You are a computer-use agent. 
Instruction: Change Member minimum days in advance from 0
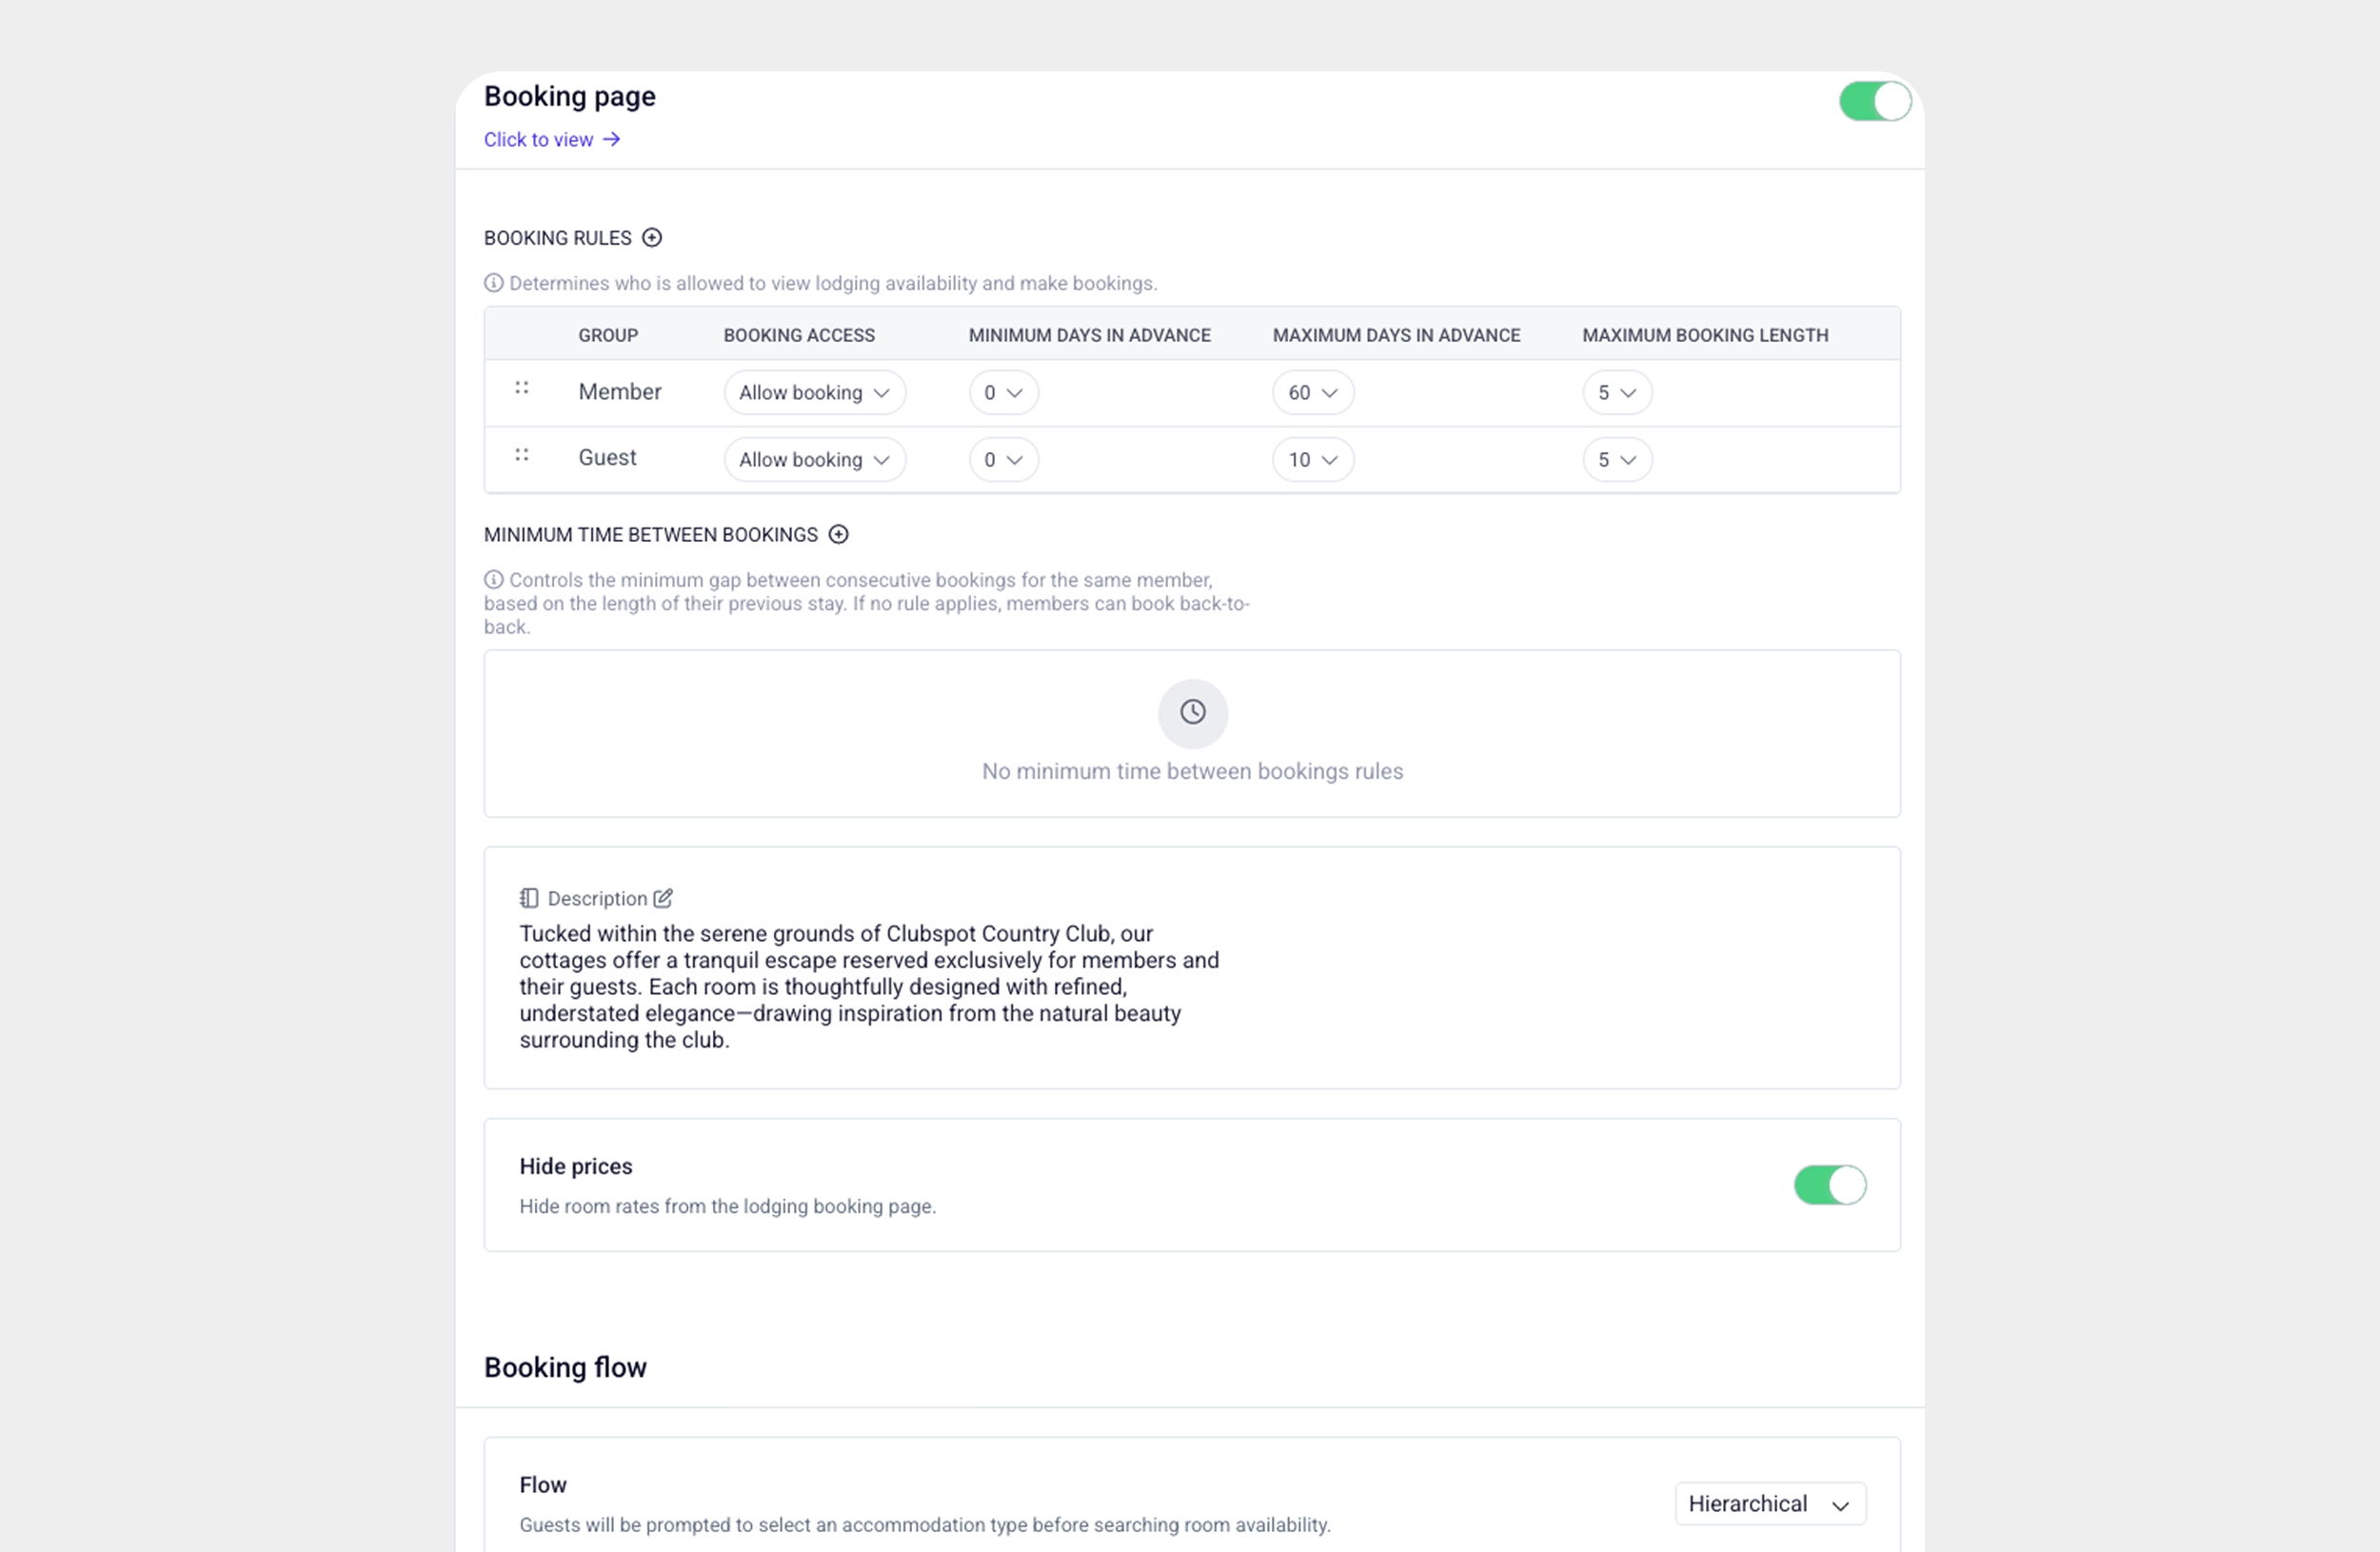1003,392
